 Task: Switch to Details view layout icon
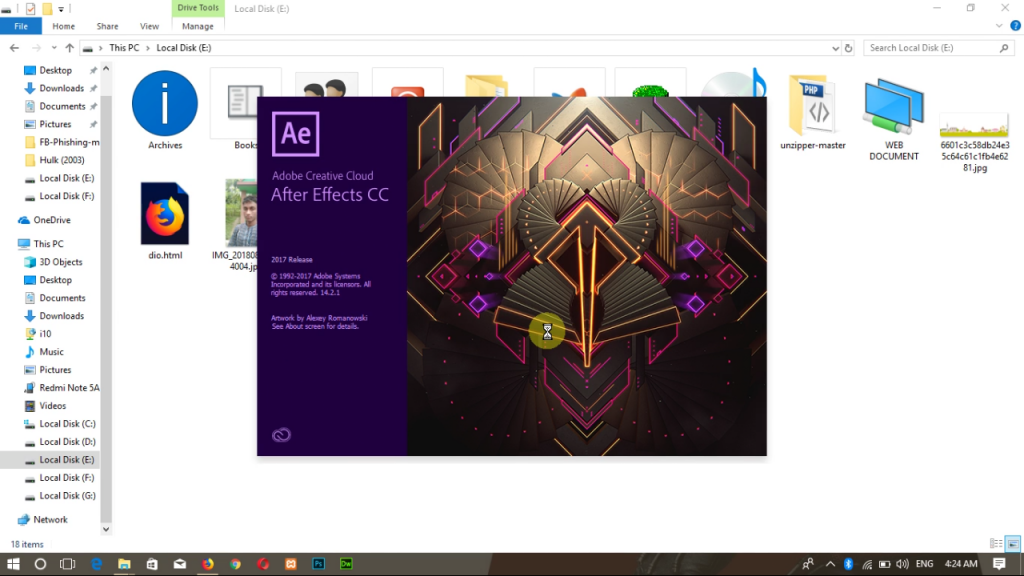click(995, 543)
